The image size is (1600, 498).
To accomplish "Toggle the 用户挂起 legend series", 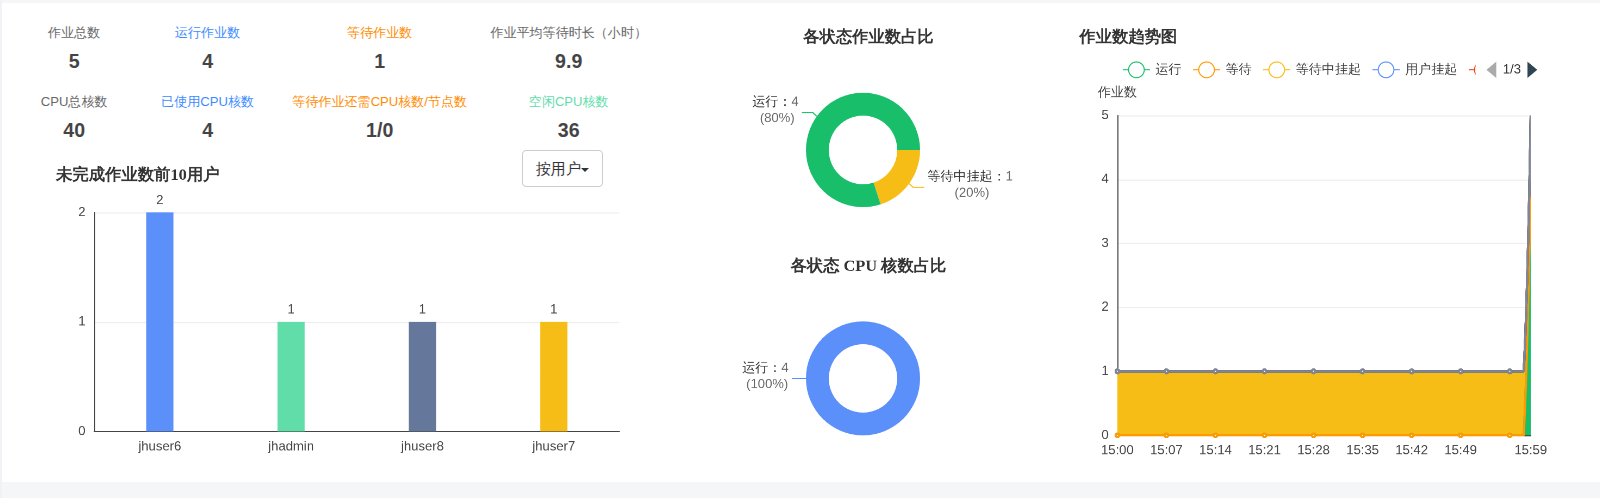I will [x=1415, y=69].
